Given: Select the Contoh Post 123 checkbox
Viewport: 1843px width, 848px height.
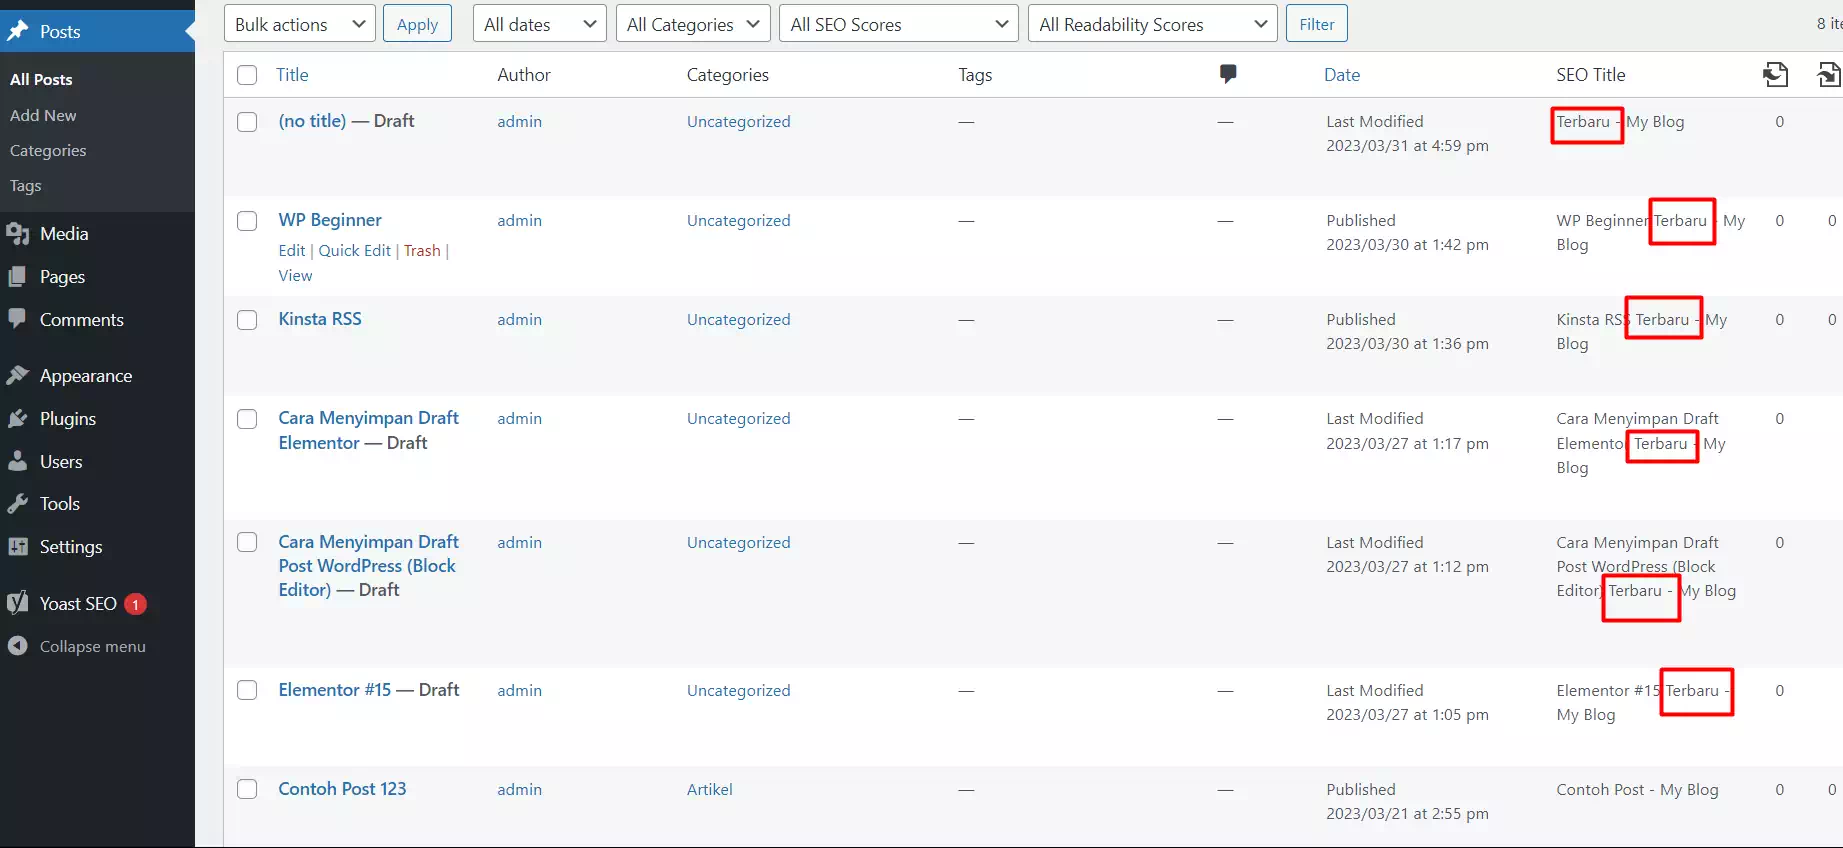Looking at the screenshot, I should click(247, 789).
